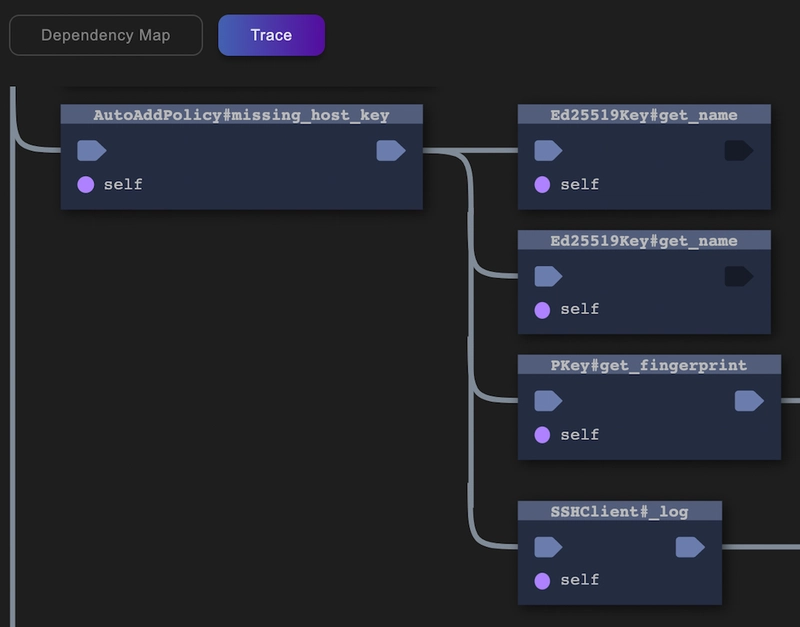Select self label in SSHClient#_log node
800x627 pixels.
[x=580, y=580]
